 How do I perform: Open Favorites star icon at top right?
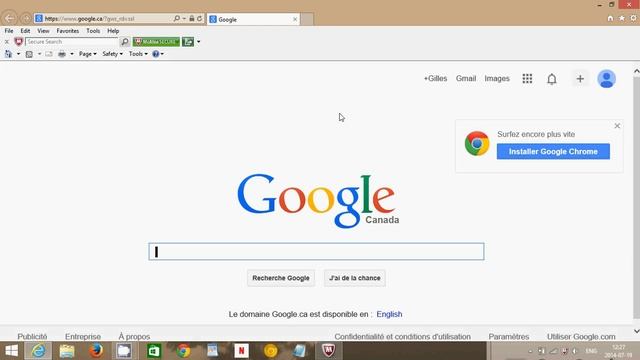point(622,18)
